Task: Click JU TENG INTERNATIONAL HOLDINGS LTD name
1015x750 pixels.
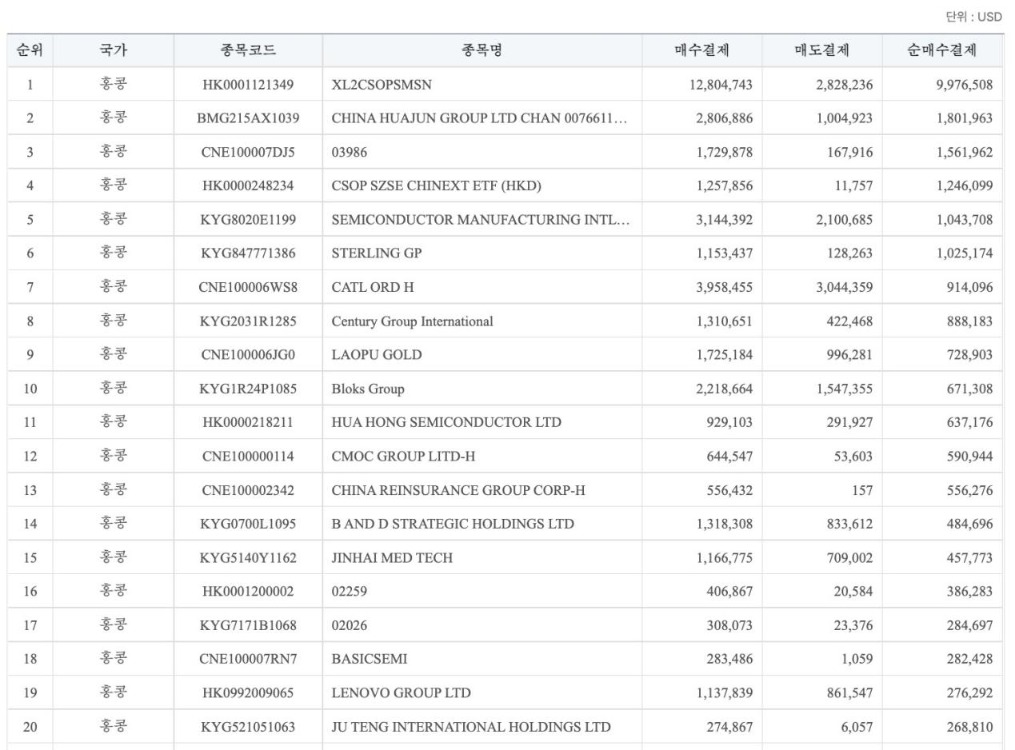Action: (x=471, y=727)
